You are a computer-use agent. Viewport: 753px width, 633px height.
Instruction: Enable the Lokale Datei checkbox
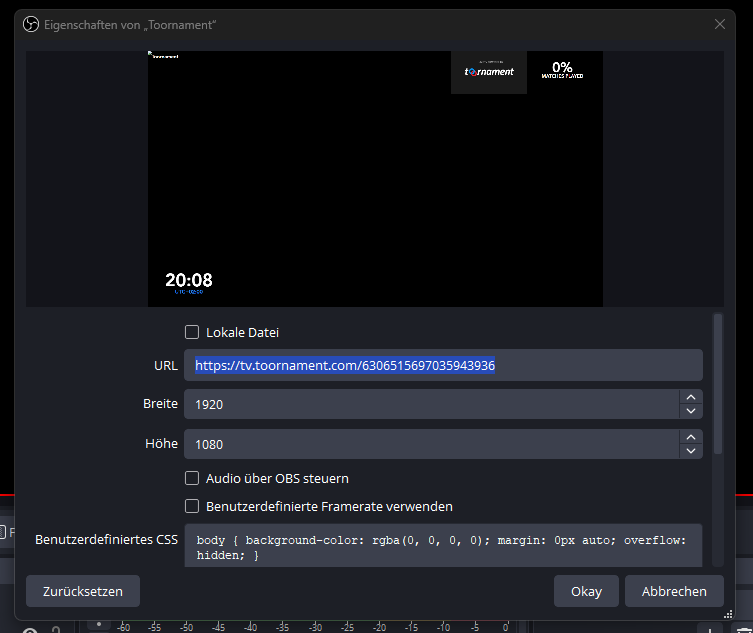192,332
